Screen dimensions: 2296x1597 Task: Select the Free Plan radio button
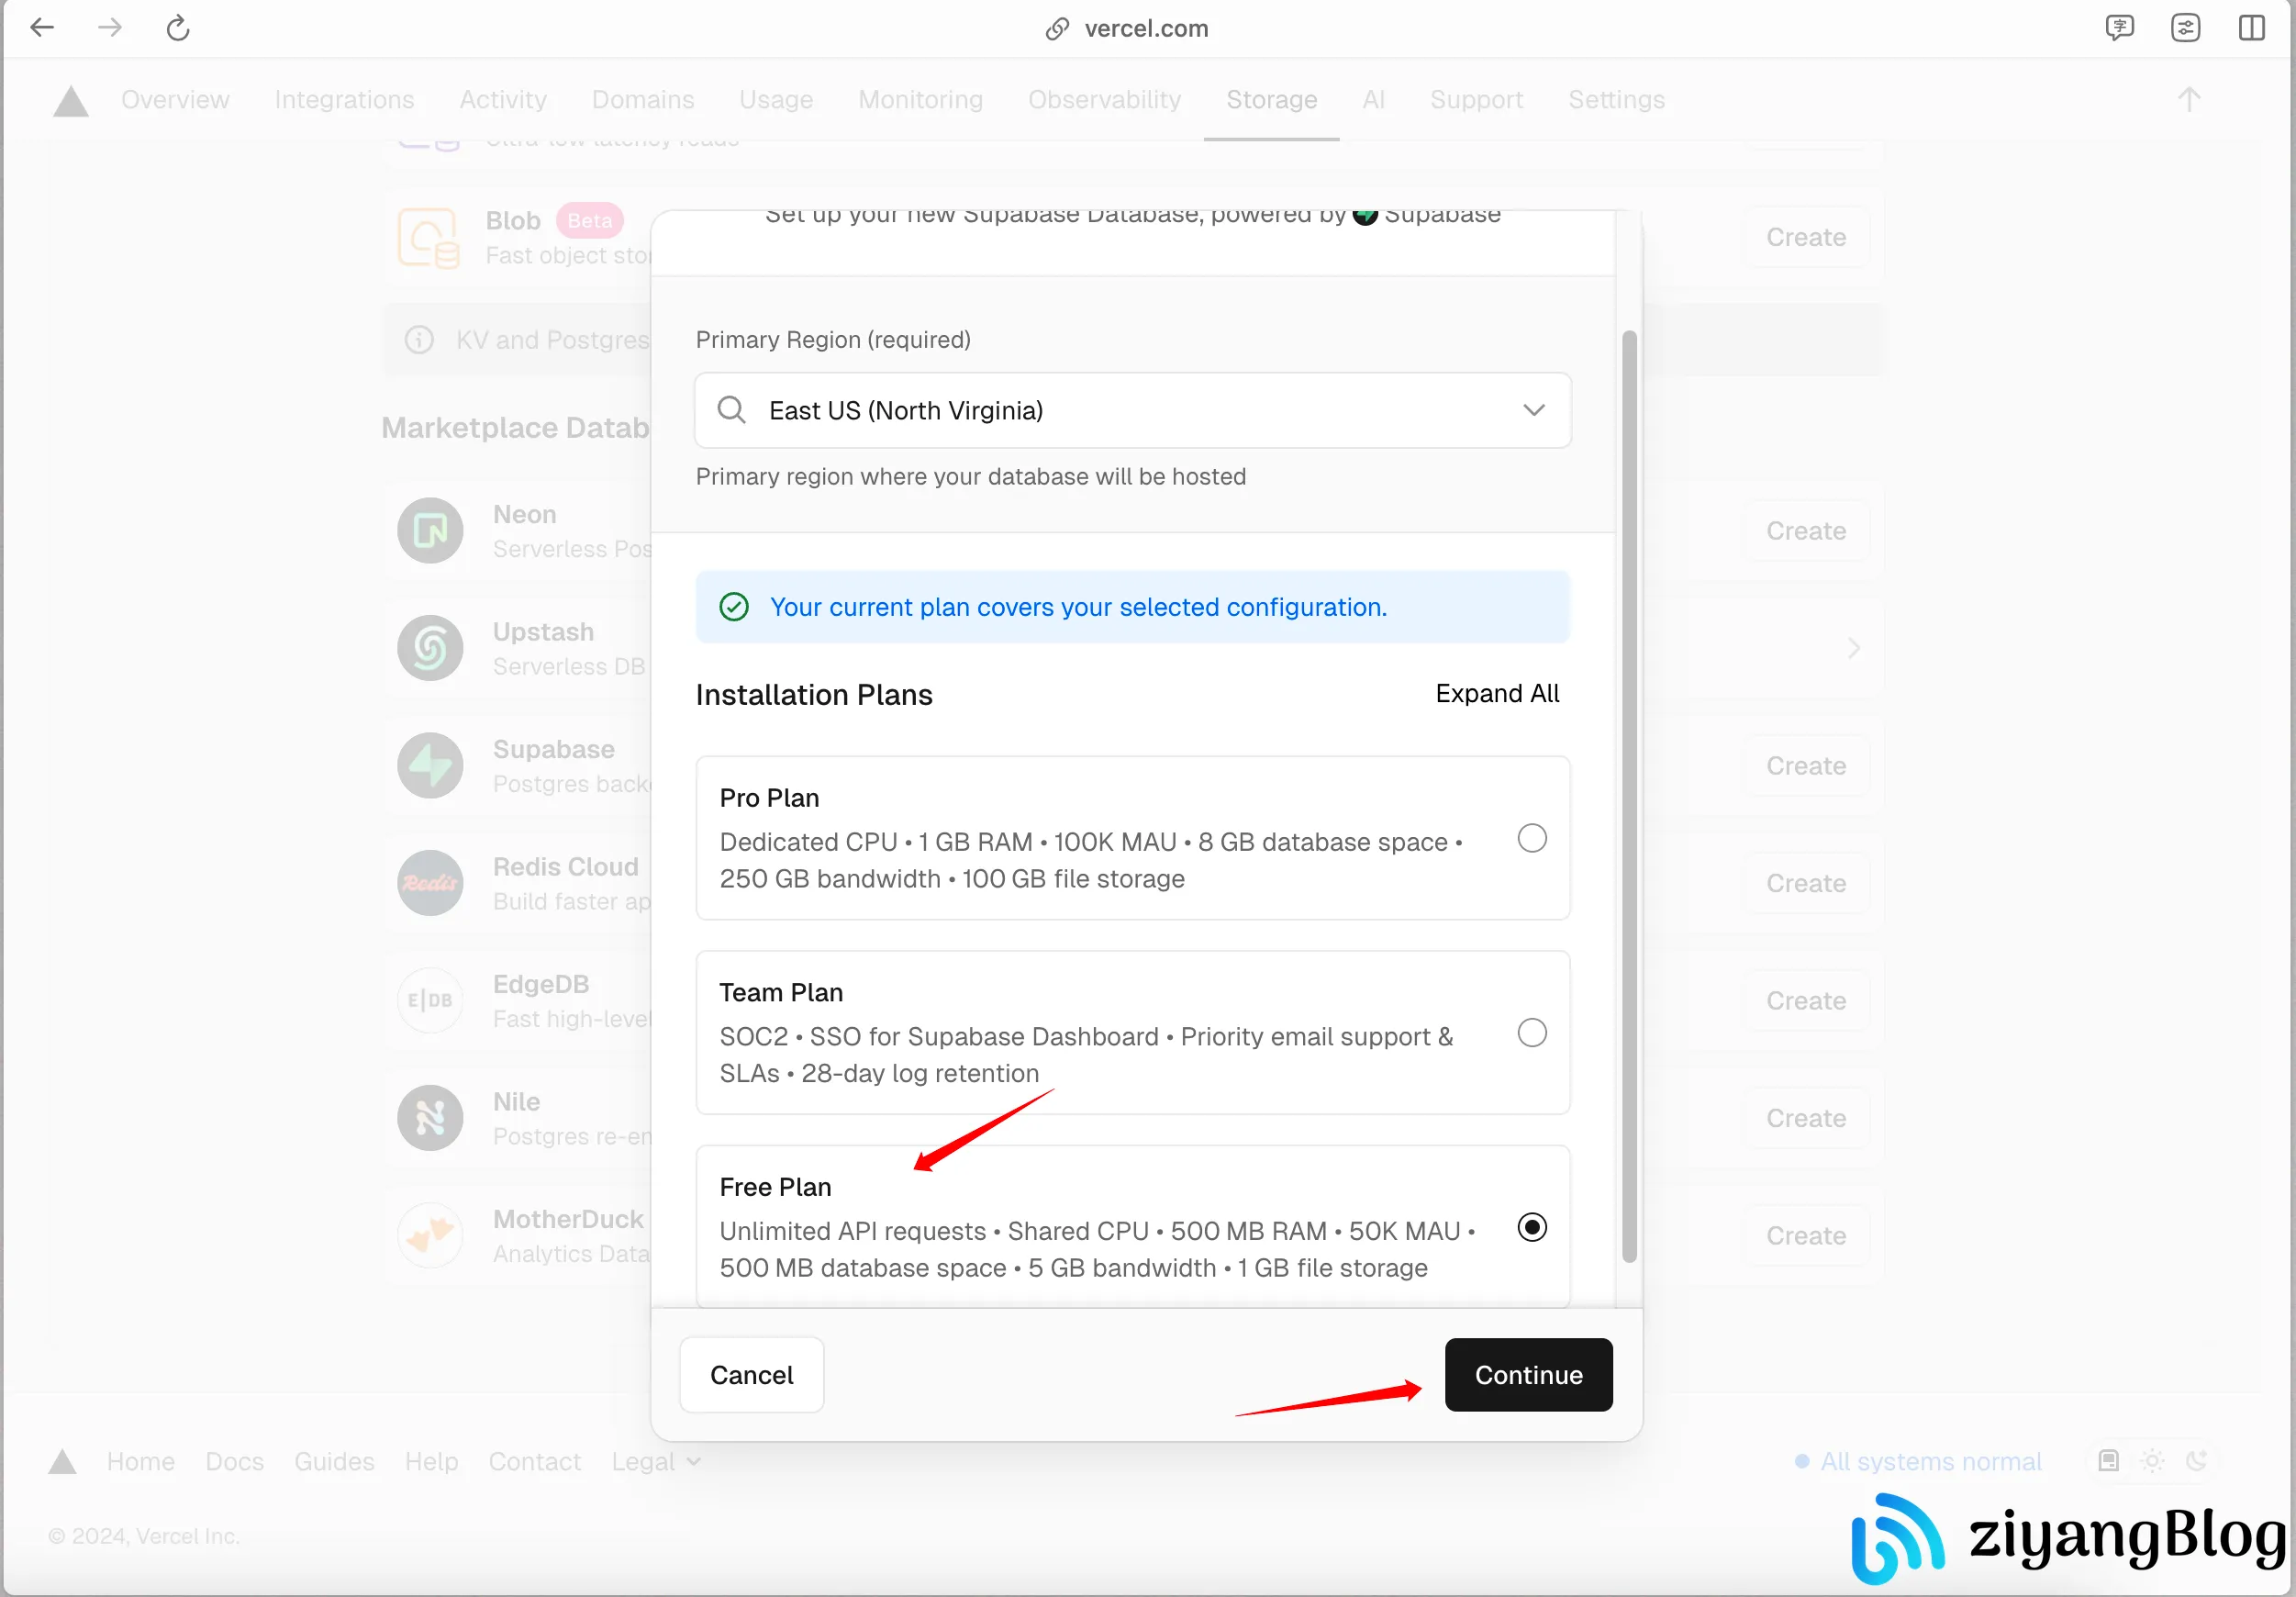pos(1532,1227)
